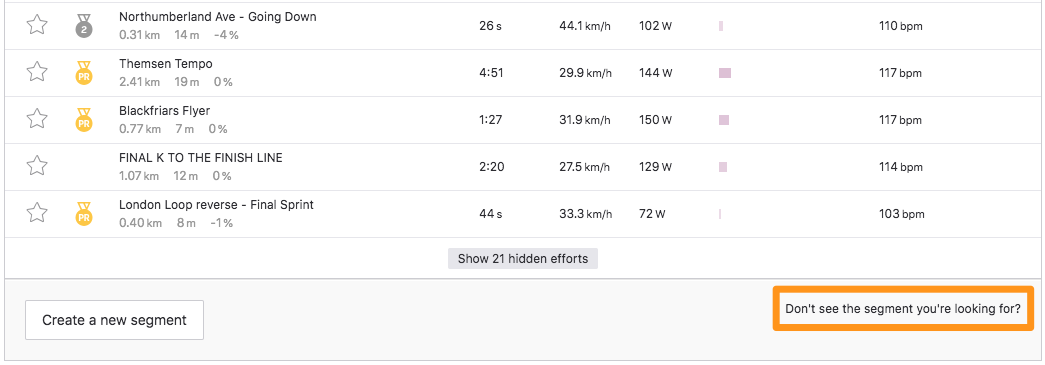This screenshot has height=365, width=1045.
Task: Click the PR medal beside Blackfriars Flyer
Action: pos(84,119)
